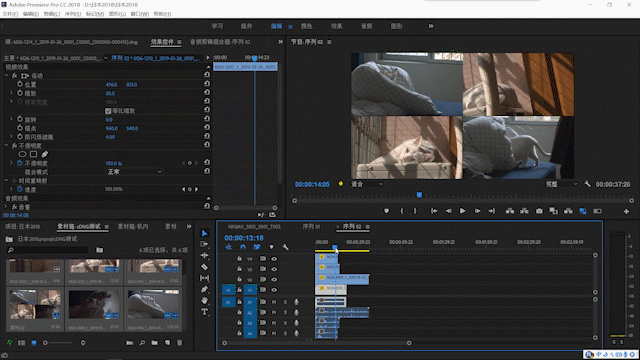The height and width of the screenshot is (360, 640).
Task: Open program monitor zoom level dropdown
Action: [367, 184]
